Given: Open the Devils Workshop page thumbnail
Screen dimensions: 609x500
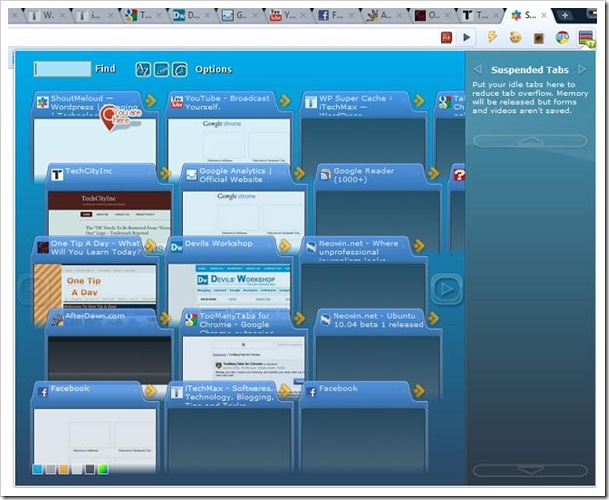Looking at the screenshot, I should (229, 287).
